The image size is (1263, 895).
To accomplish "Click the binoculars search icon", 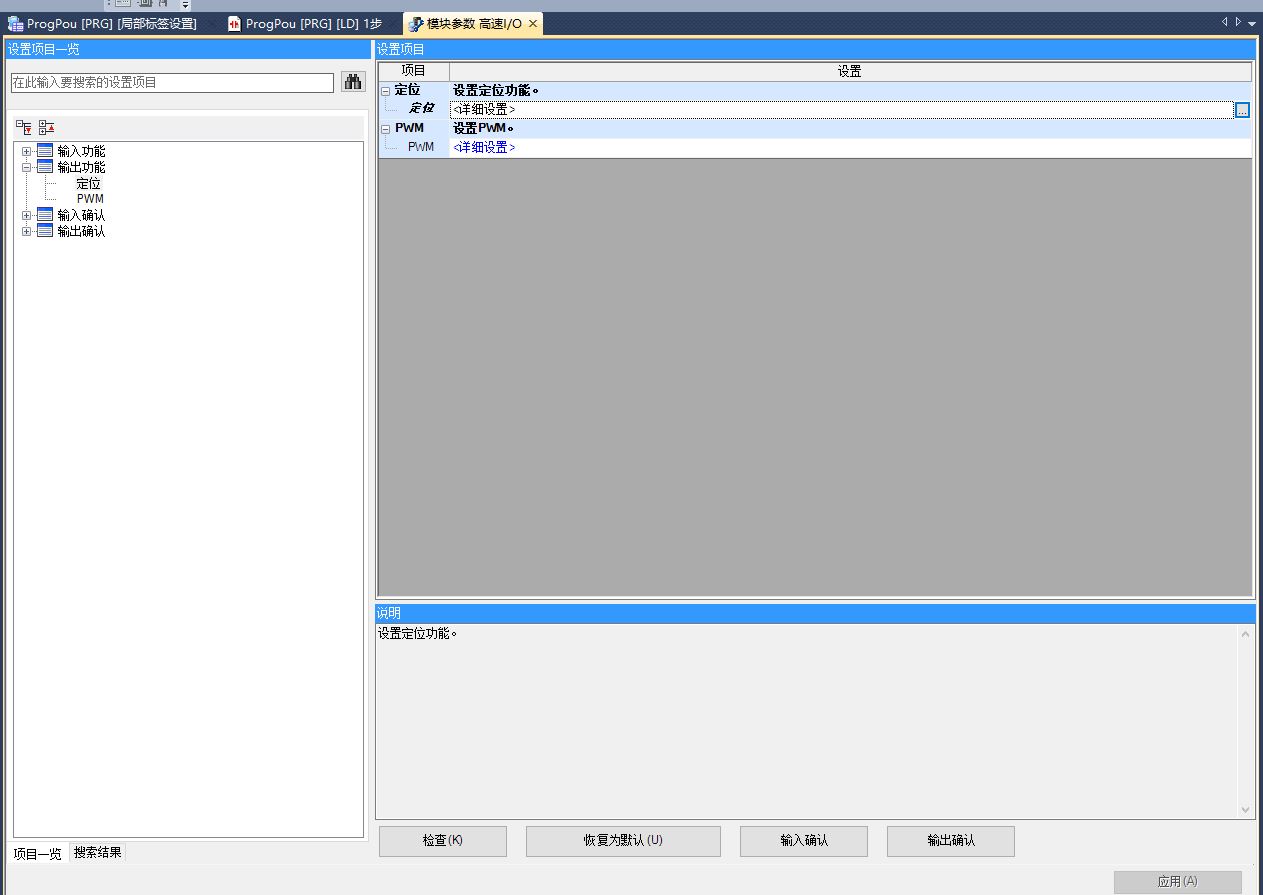I will pyautogui.click(x=353, y=82).
